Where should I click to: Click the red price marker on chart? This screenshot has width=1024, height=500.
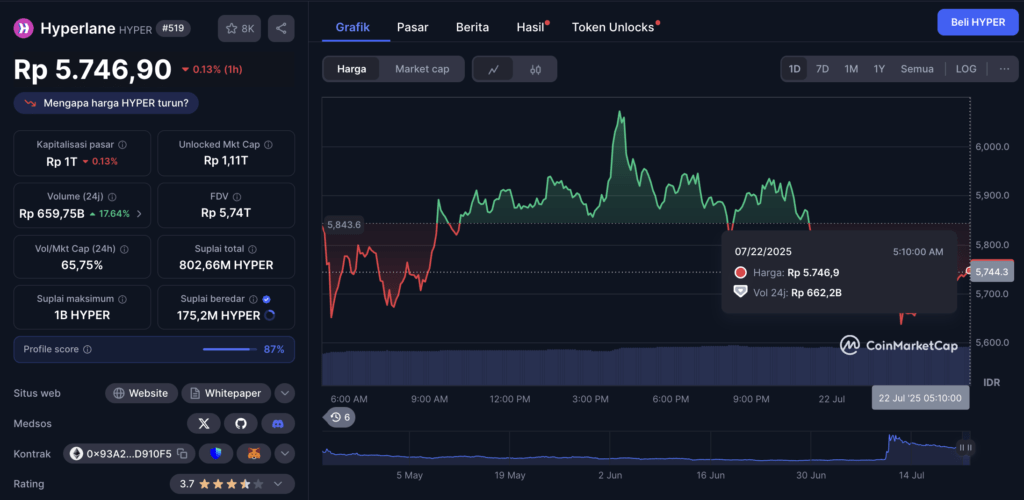click(x=968, y=271)
